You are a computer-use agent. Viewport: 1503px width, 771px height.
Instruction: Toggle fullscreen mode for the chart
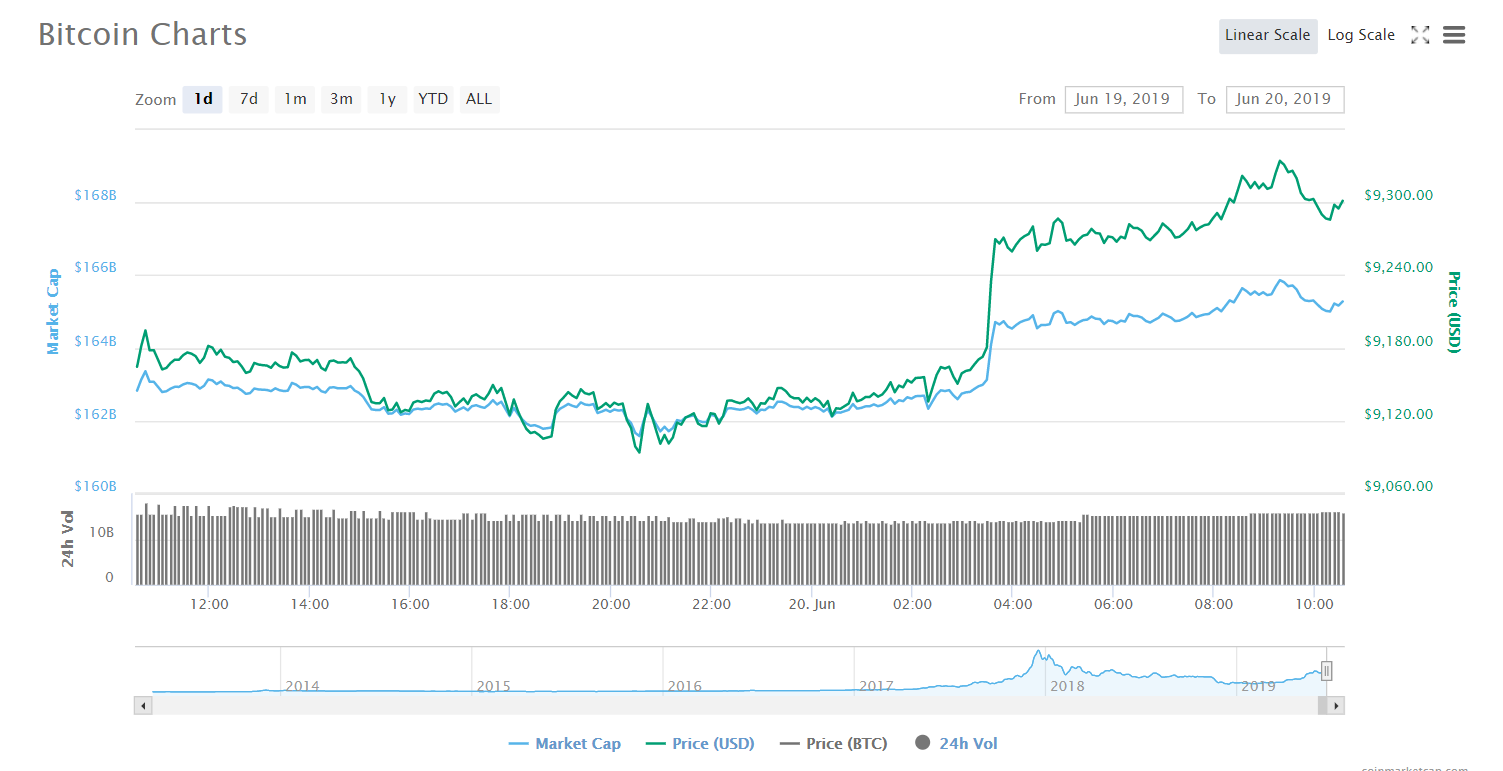pyautogui.click(x=1420, y=35)
